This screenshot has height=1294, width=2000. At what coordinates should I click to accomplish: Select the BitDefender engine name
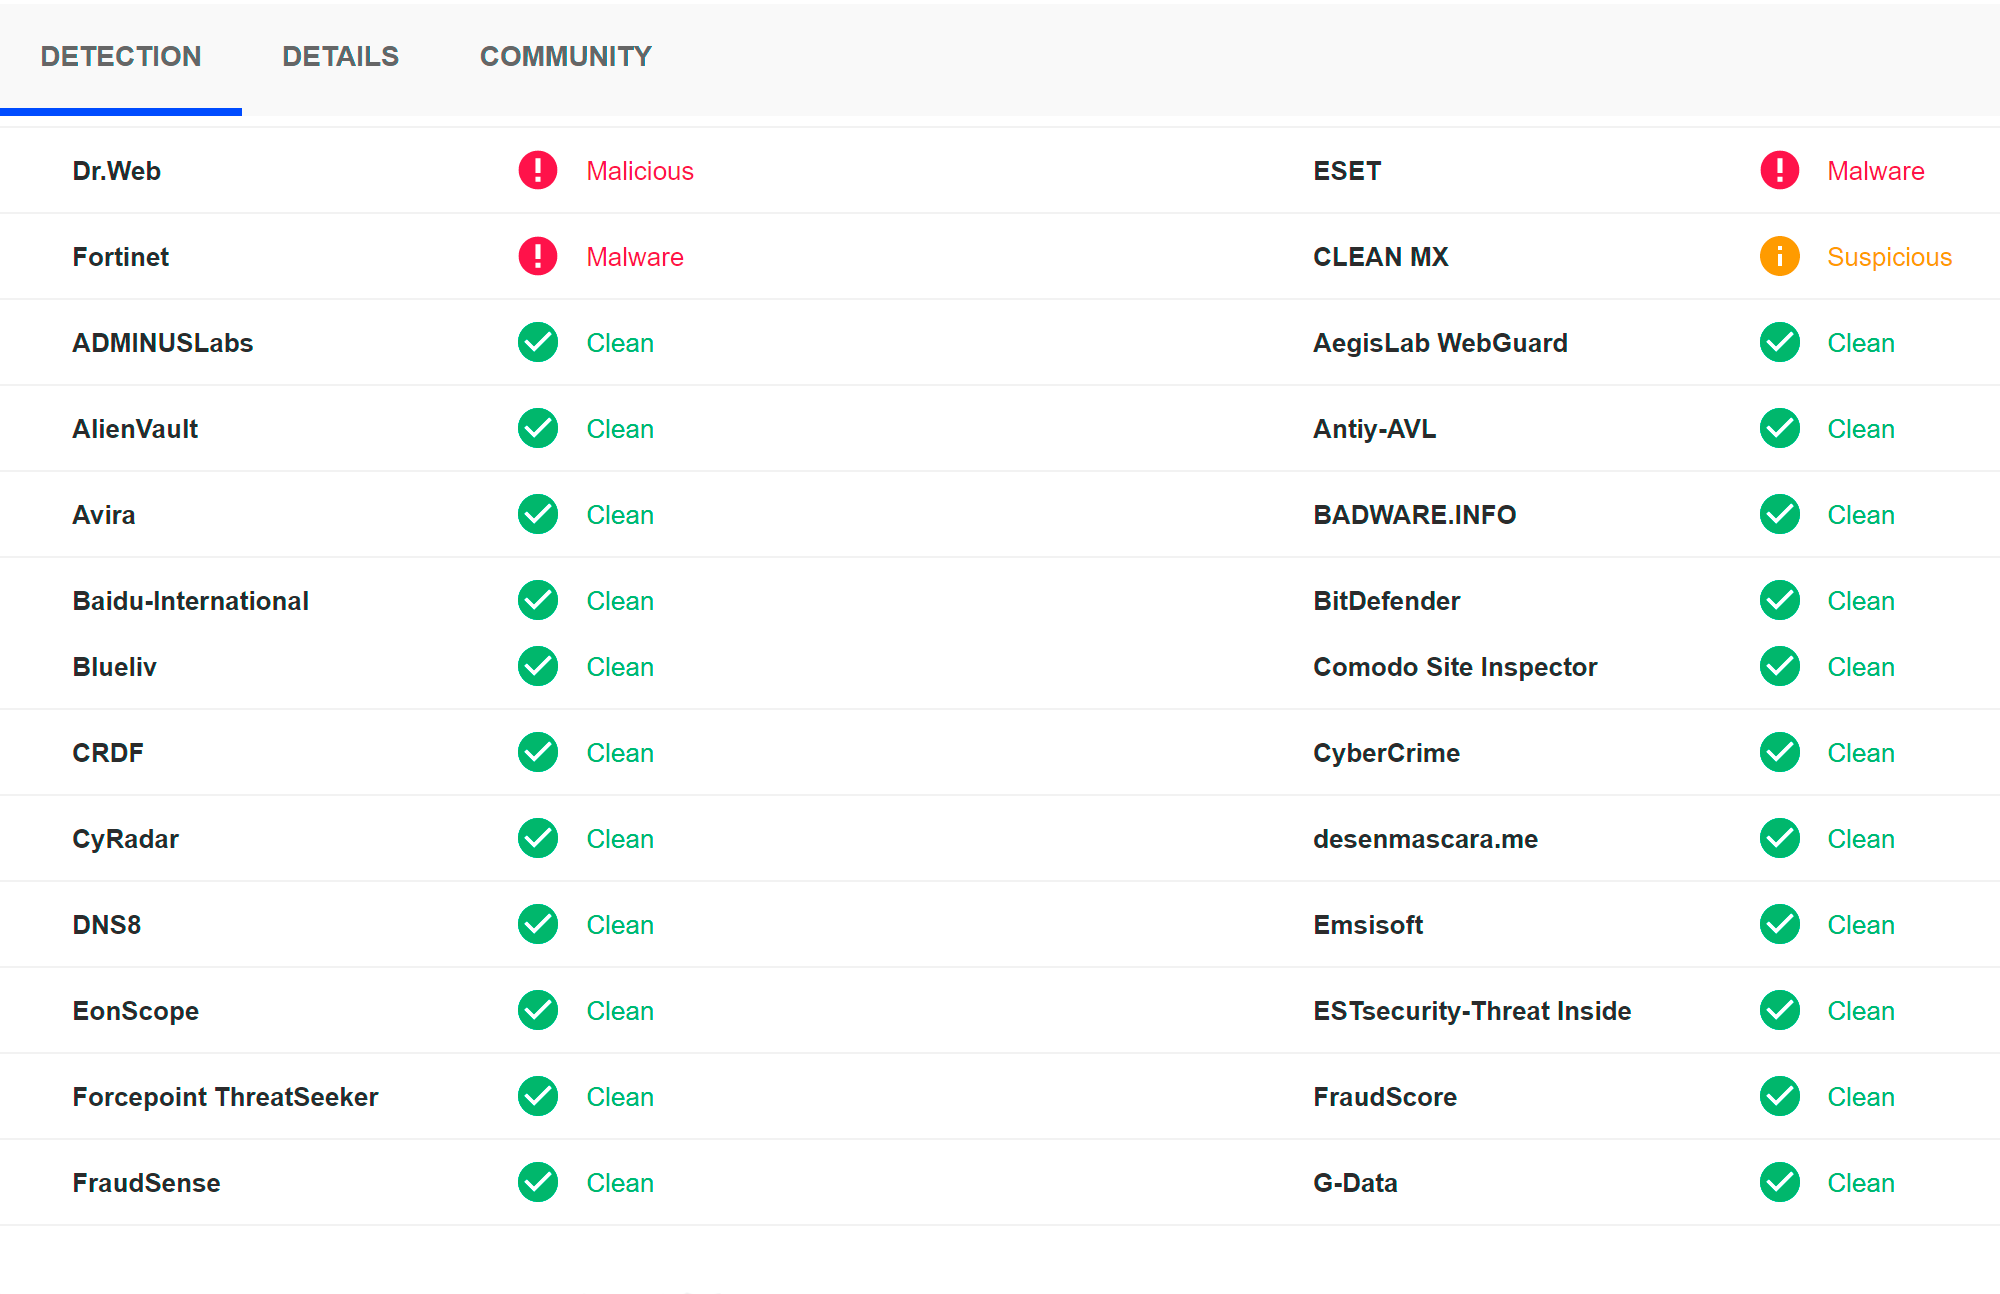click(x=1387, y=601)
